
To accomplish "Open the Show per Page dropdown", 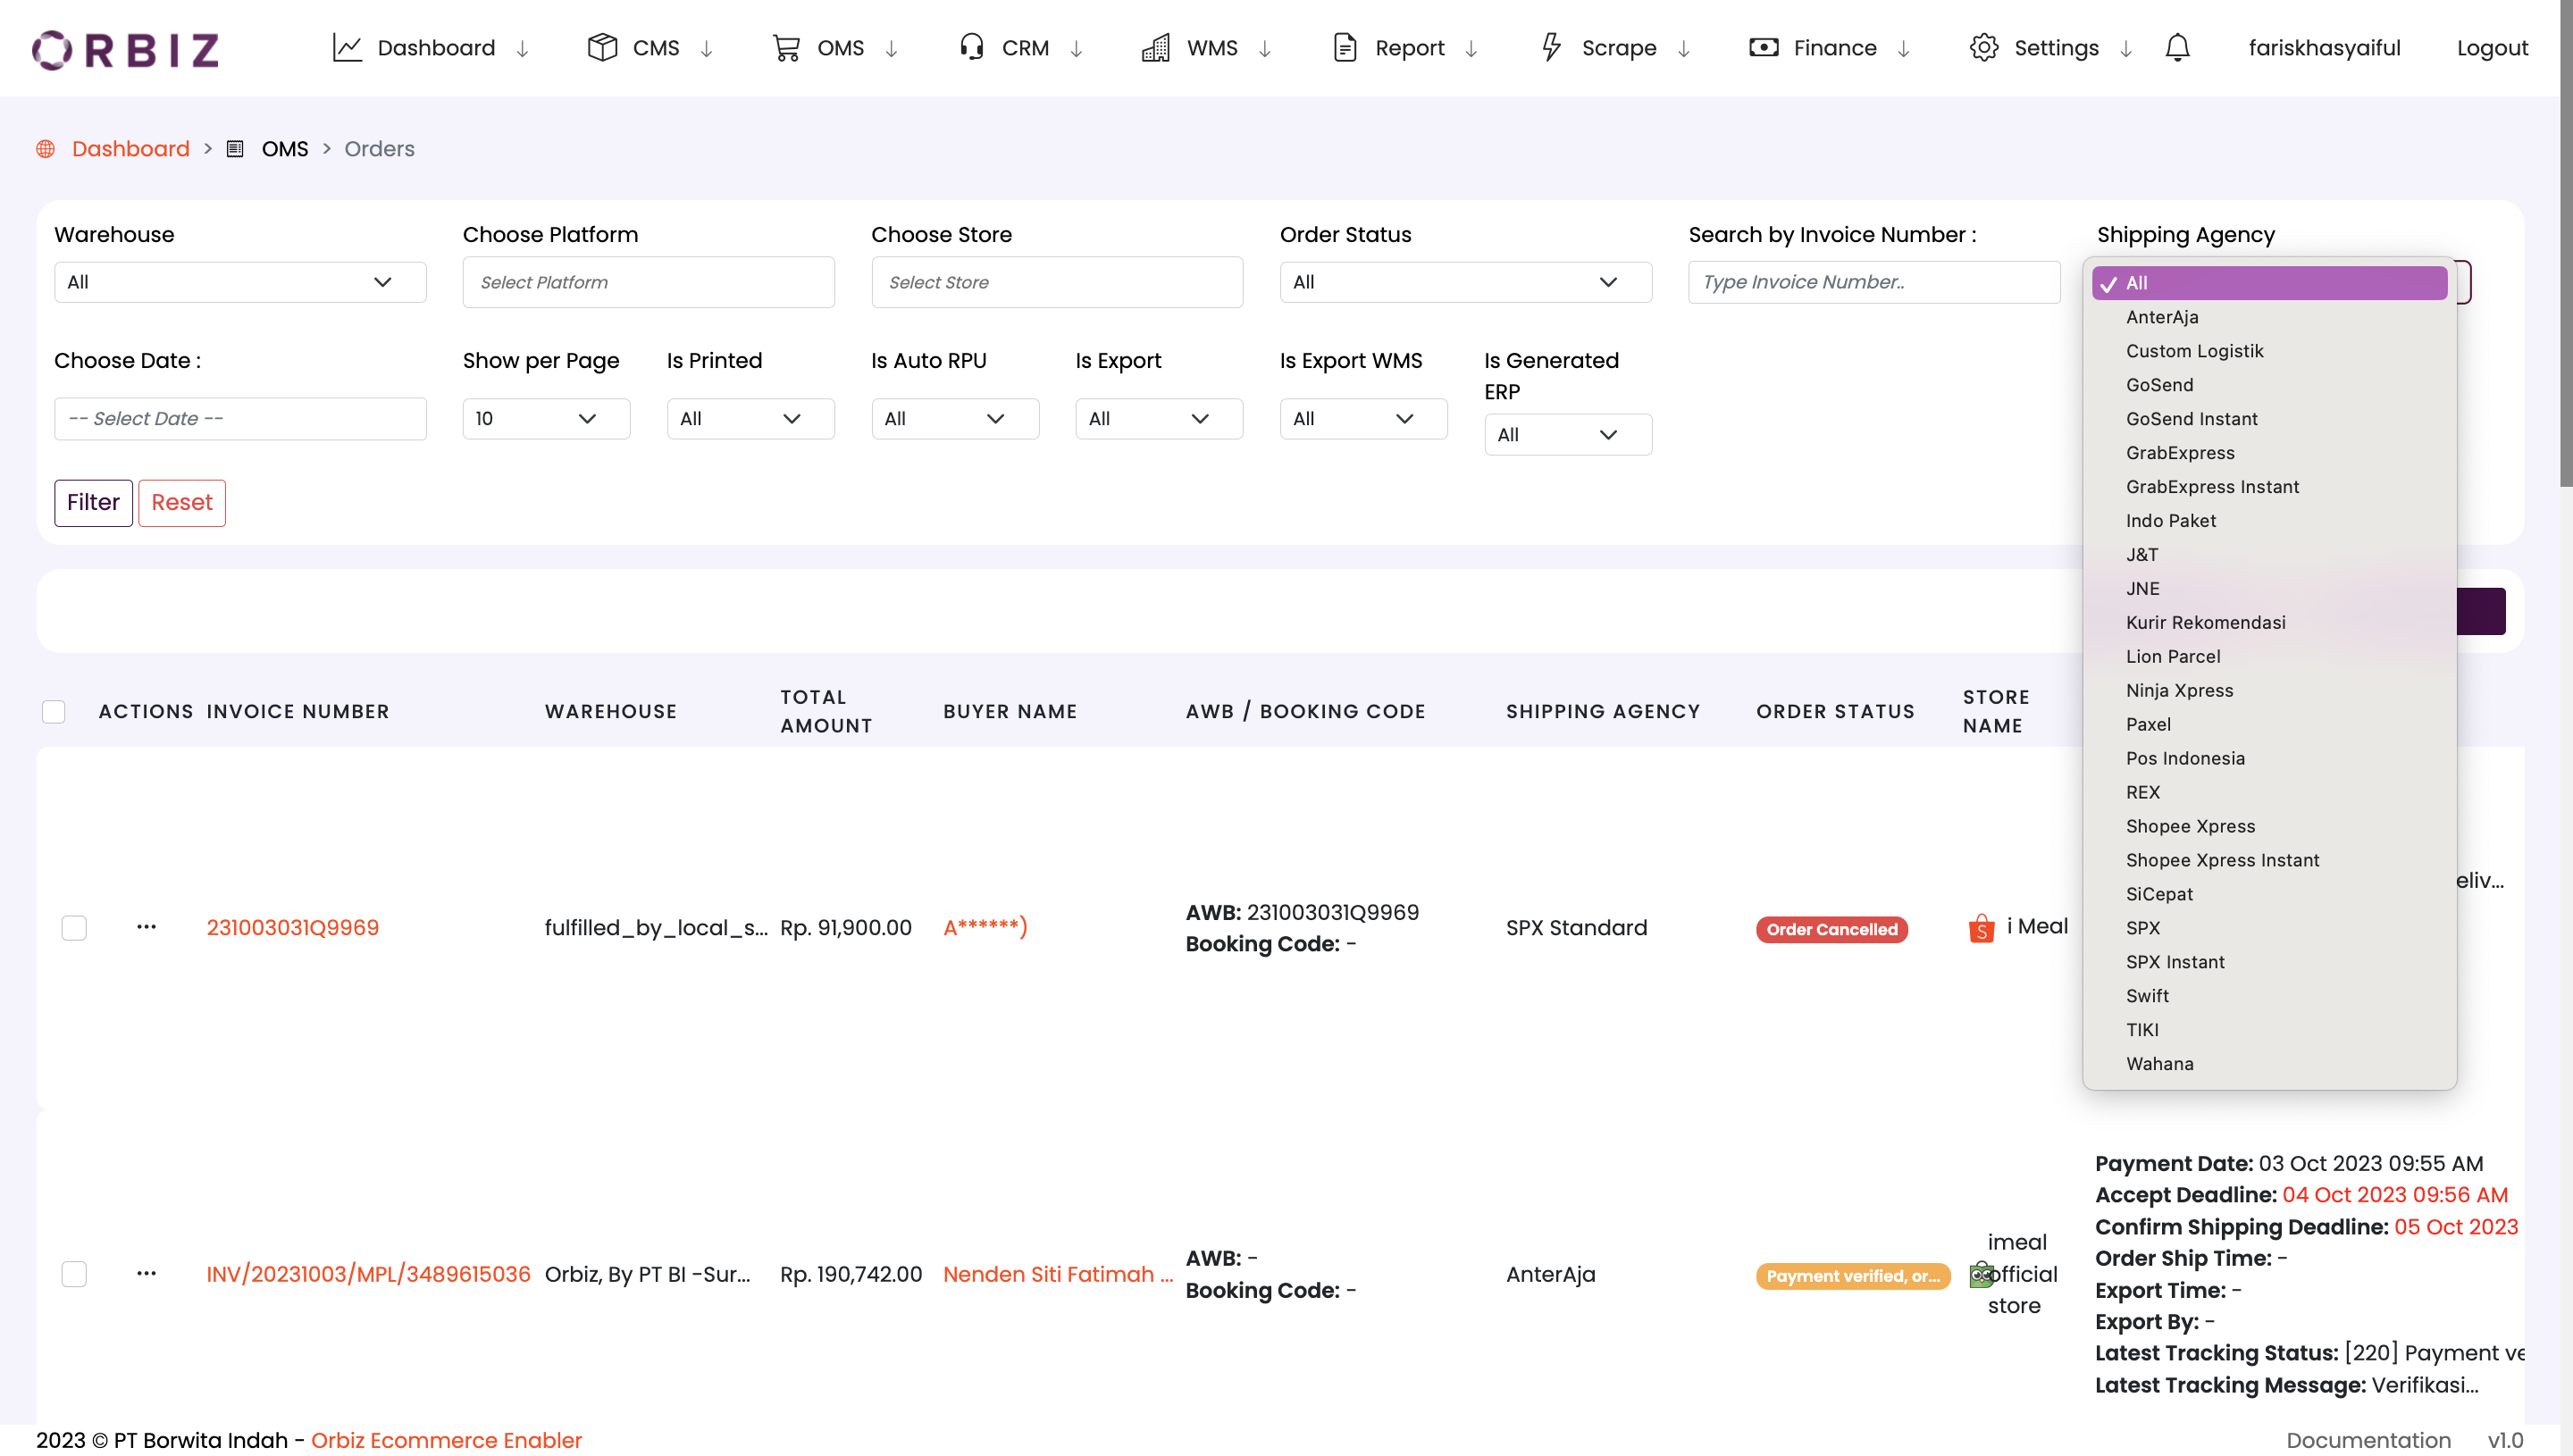I will click(546, 418).
